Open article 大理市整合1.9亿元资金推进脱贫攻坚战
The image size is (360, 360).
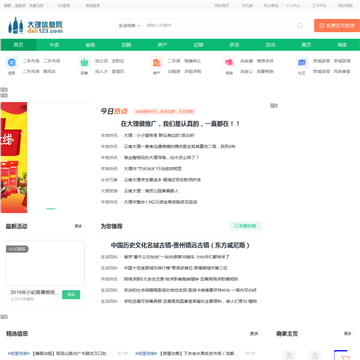tap(161, 202)
